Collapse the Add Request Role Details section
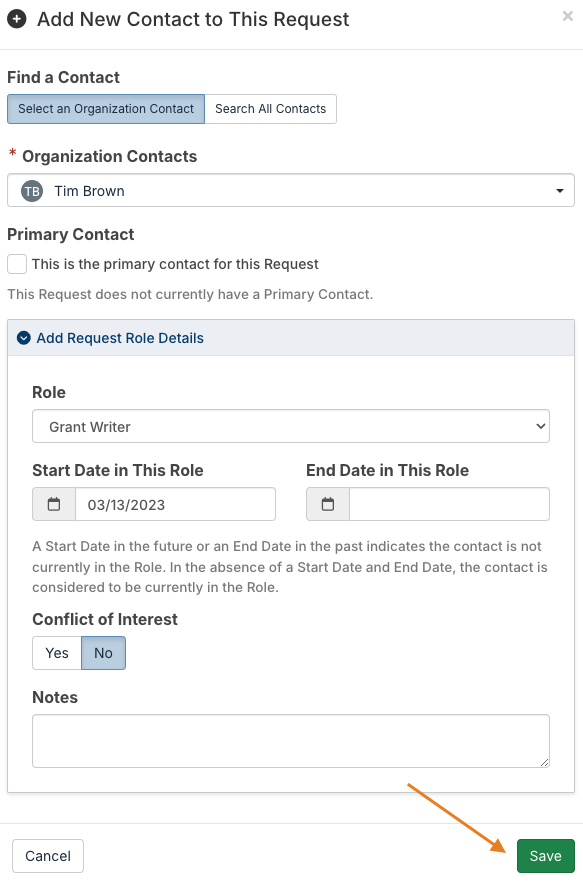583x882 pixels. 120,338
